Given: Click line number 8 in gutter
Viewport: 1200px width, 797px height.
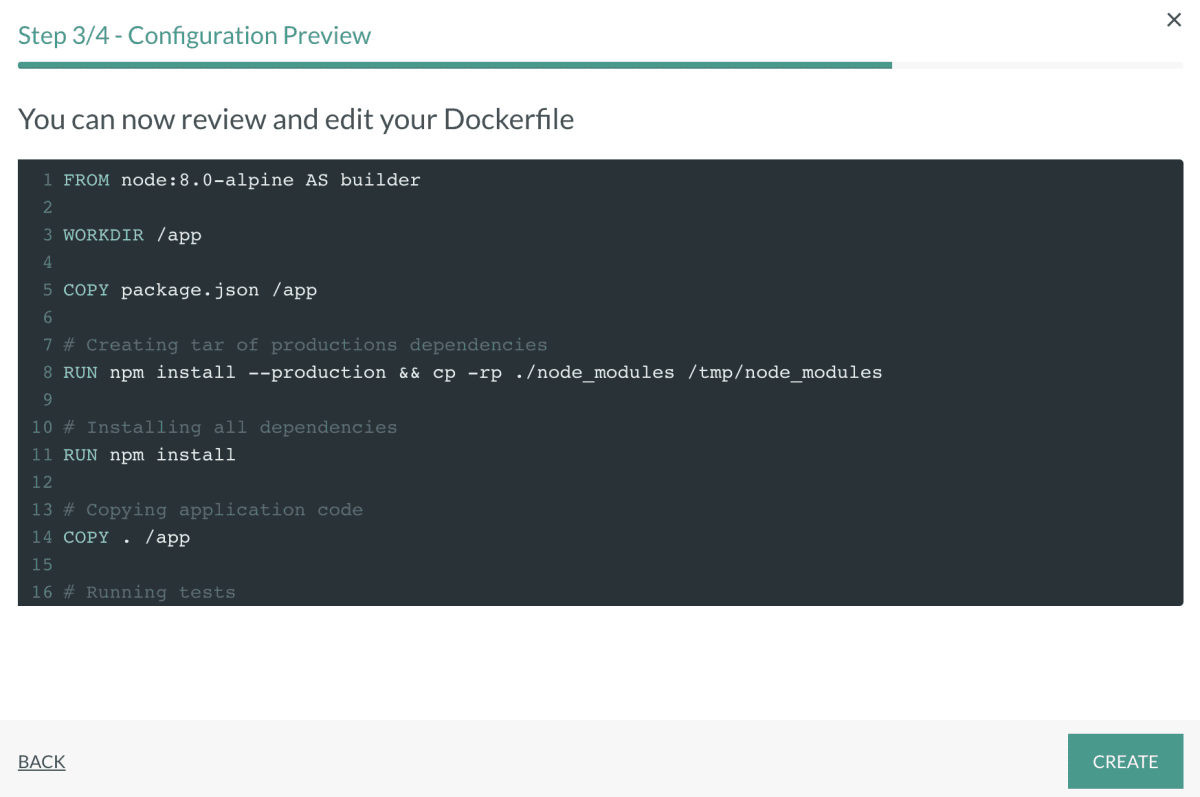Looking at the screenshot, I should pos(47,372).
